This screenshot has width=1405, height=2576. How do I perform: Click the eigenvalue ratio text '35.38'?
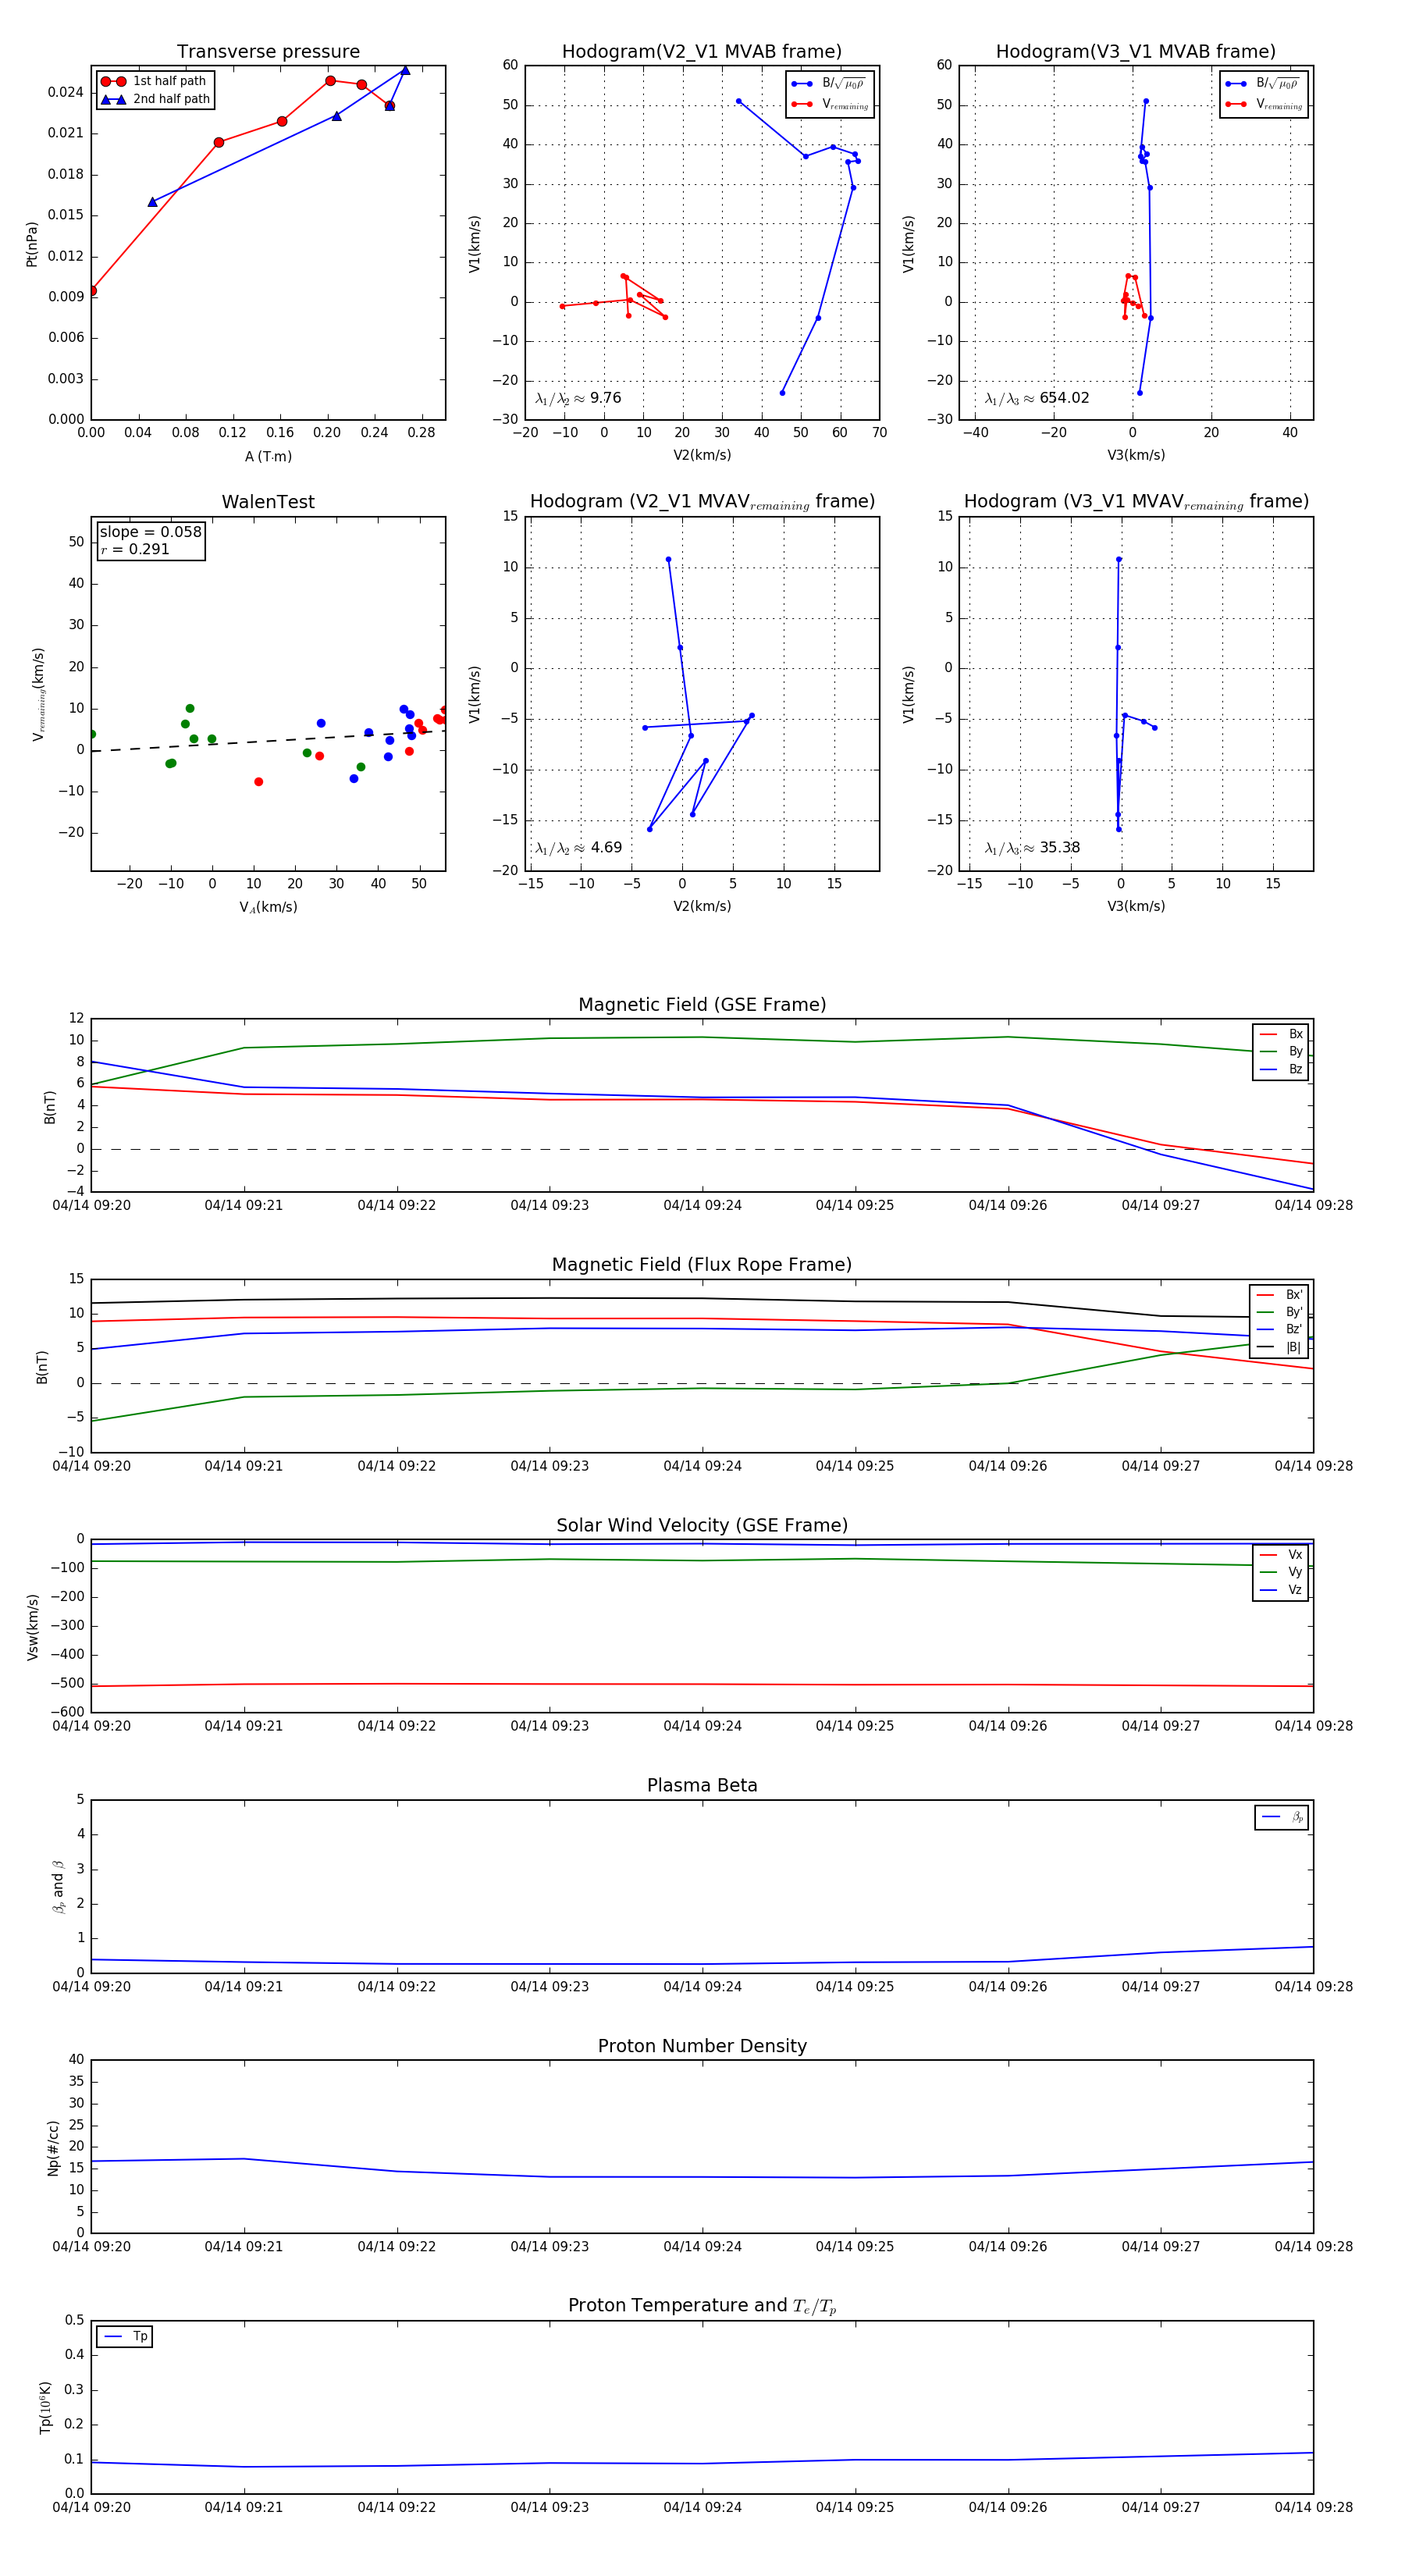(1060, 848)
